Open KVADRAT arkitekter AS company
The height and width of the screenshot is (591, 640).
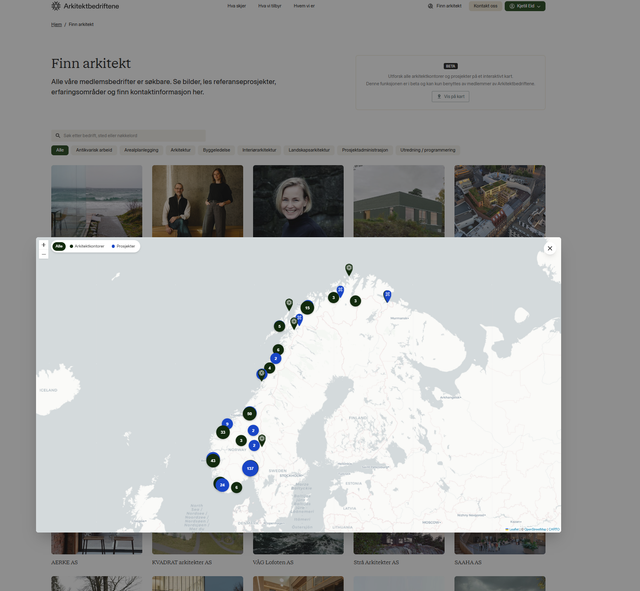pyautogui.click(x=182, y=562)
